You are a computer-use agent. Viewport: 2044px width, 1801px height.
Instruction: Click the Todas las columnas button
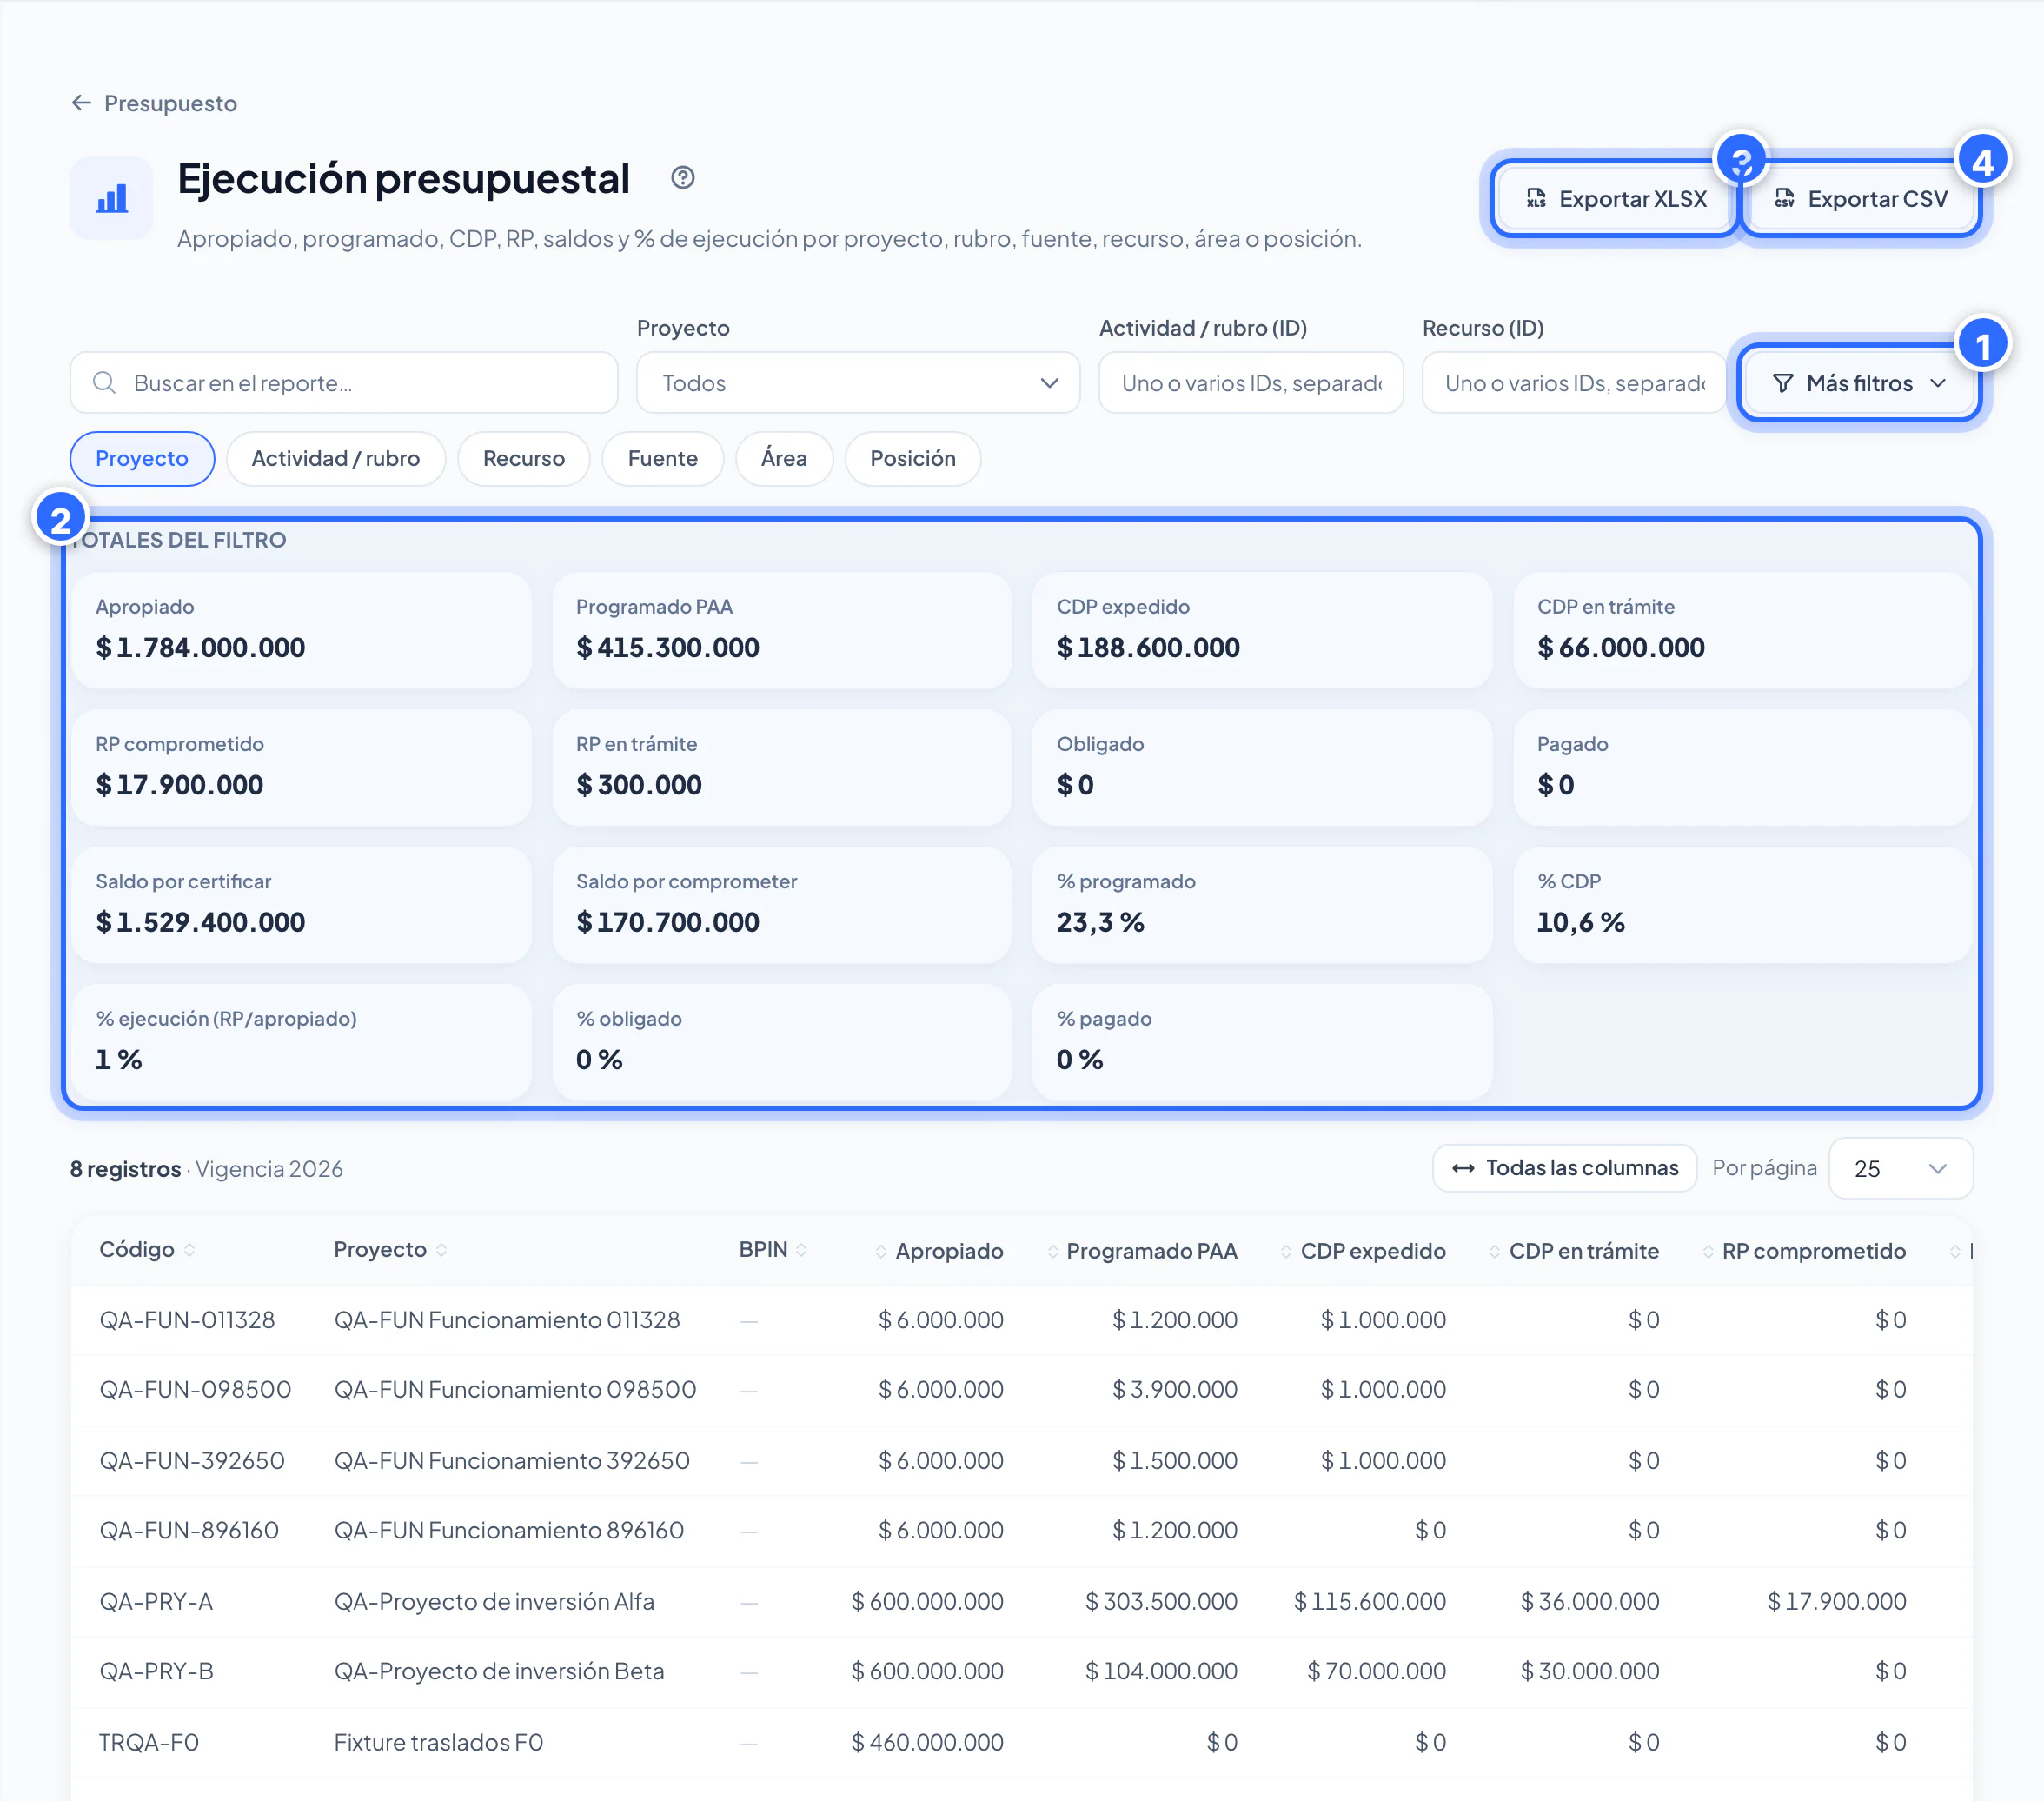(1565, 1168)
